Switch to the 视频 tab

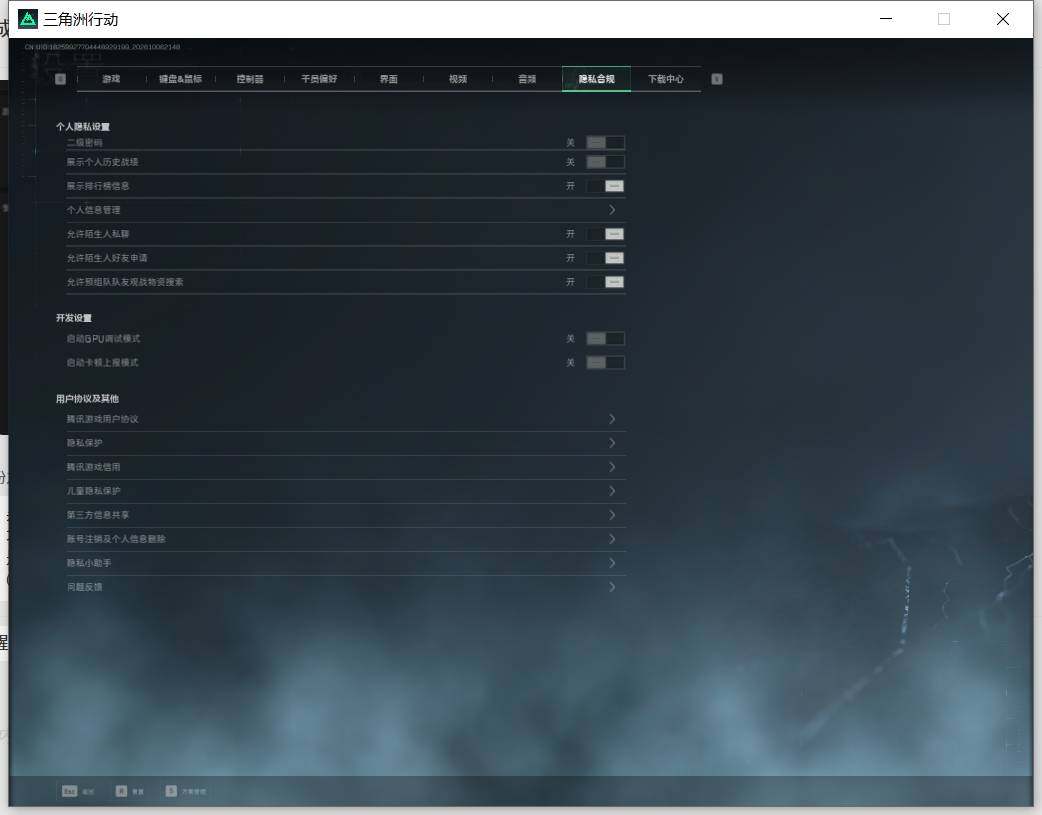click(458, 79)
